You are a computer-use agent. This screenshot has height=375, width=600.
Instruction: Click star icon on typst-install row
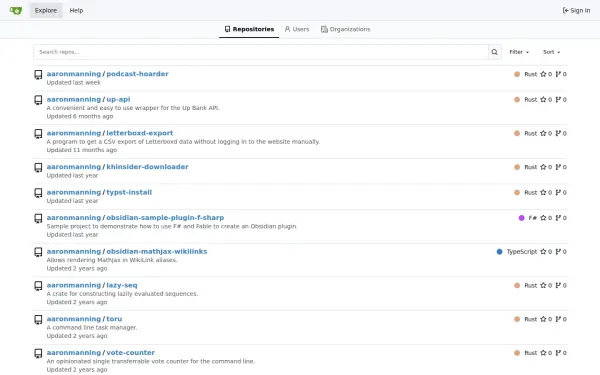pos(543,192)
